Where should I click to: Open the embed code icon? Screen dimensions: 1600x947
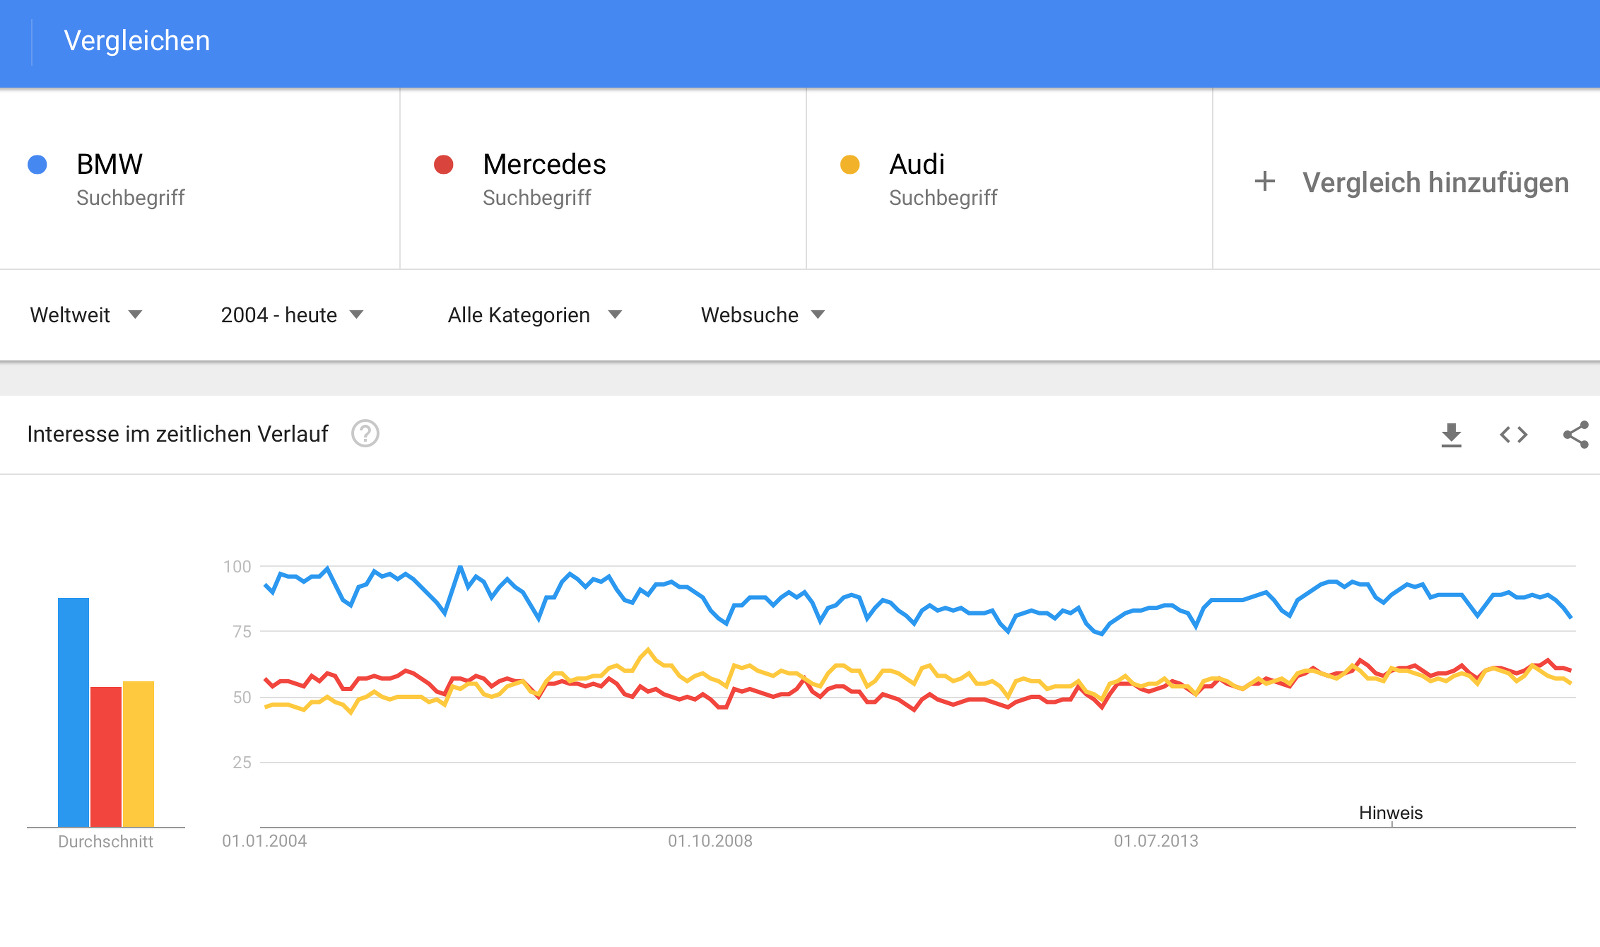pos(1513,435)
